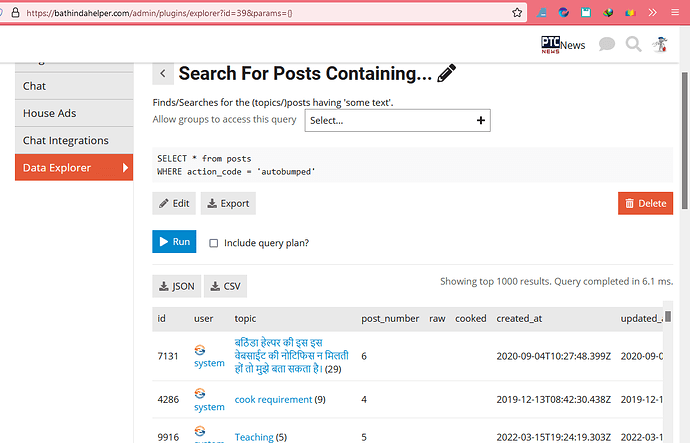This screenshot has height=443, width=690.
Task: Click timestamp 2019-12-13T08:42:30.438Z
Action: 554,399
